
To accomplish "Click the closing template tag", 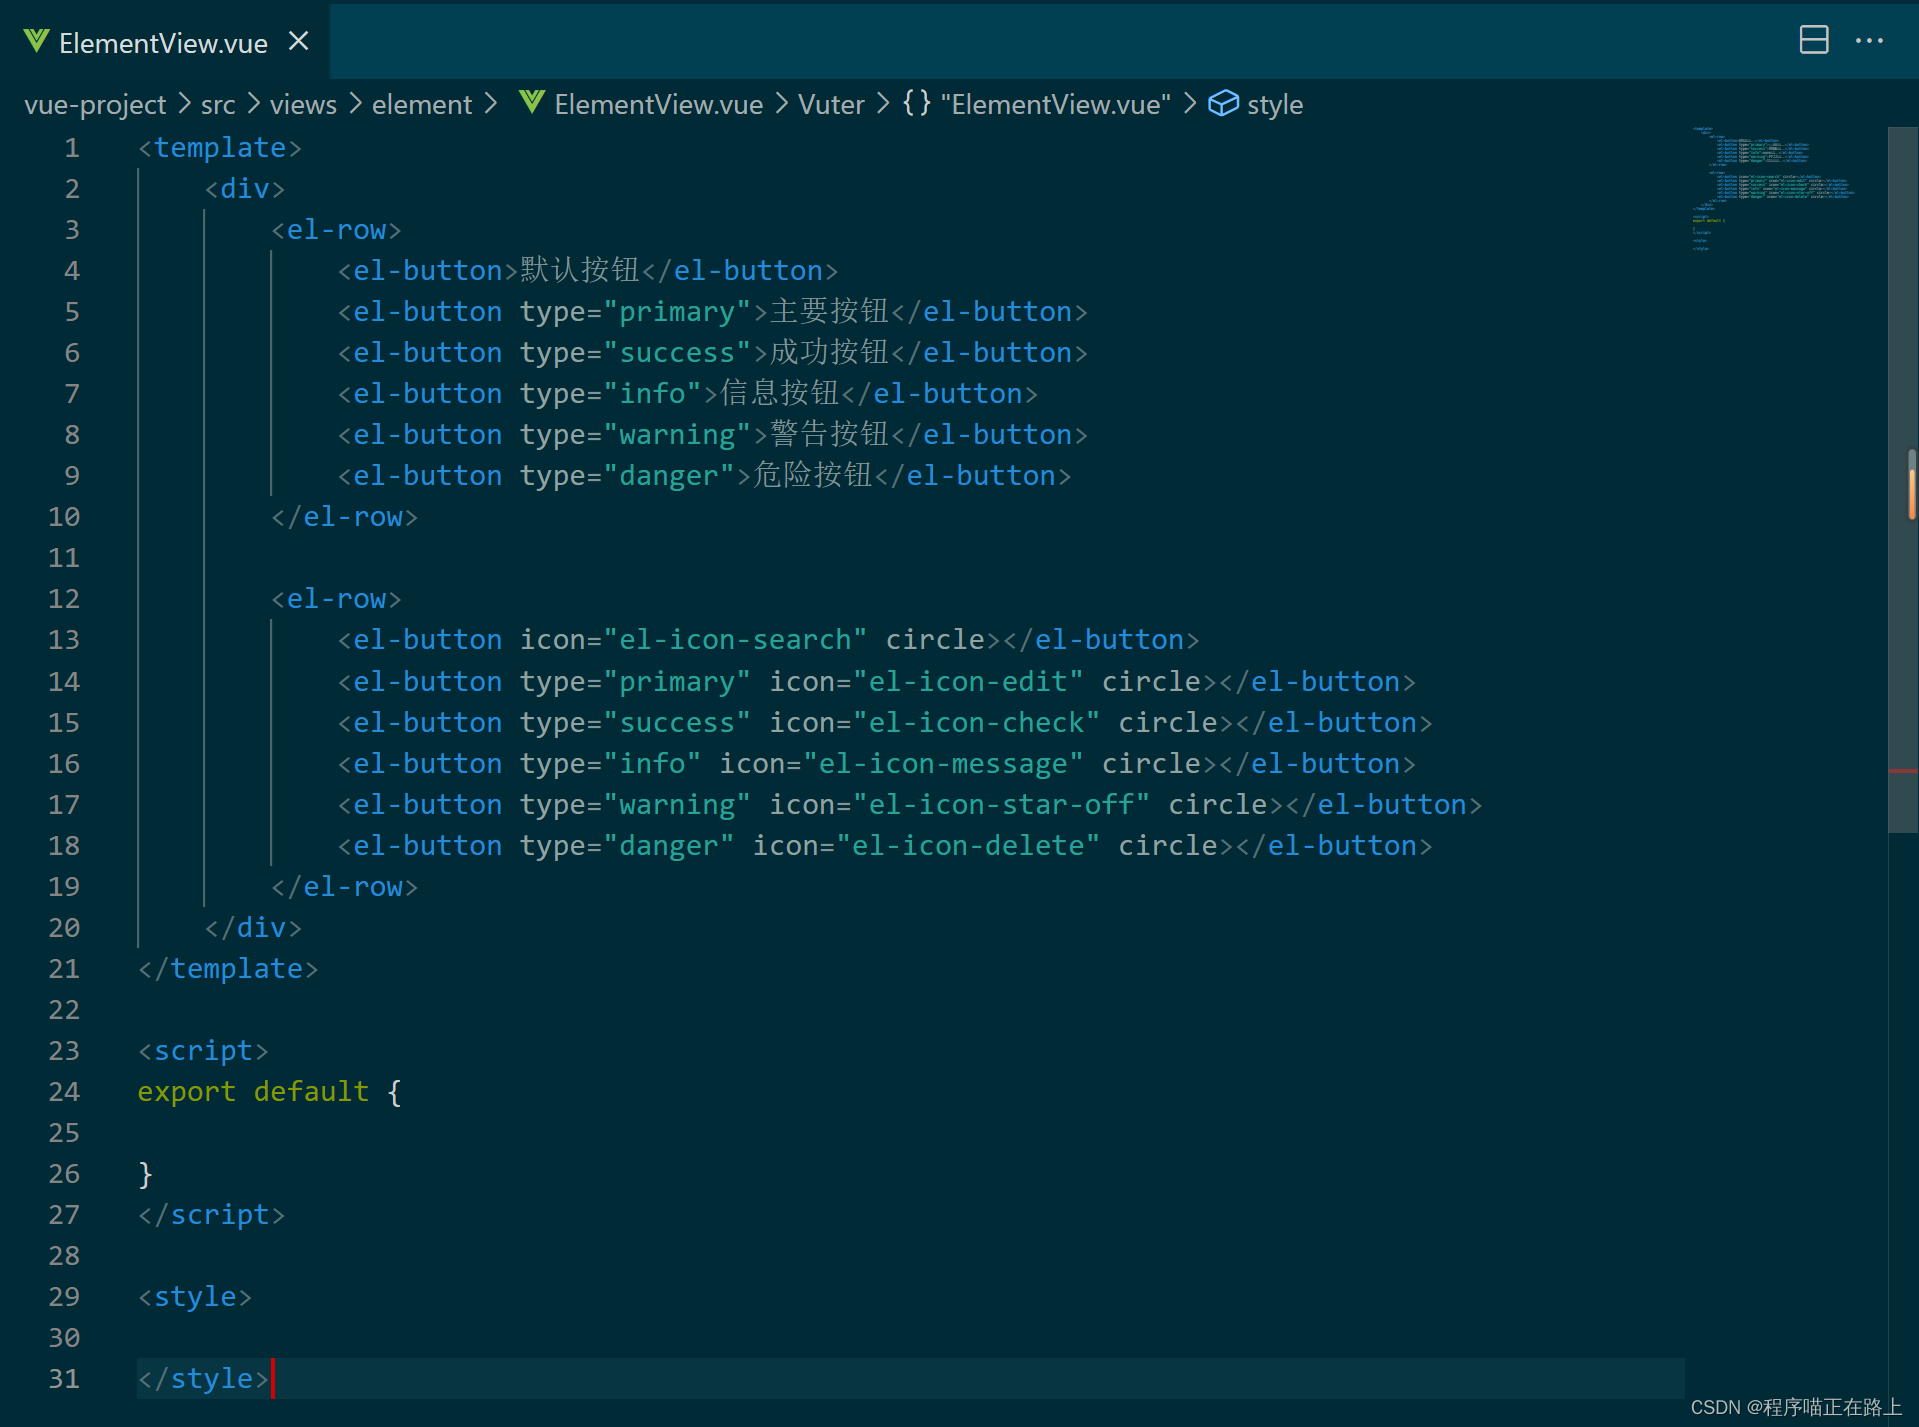I will 228,969.
